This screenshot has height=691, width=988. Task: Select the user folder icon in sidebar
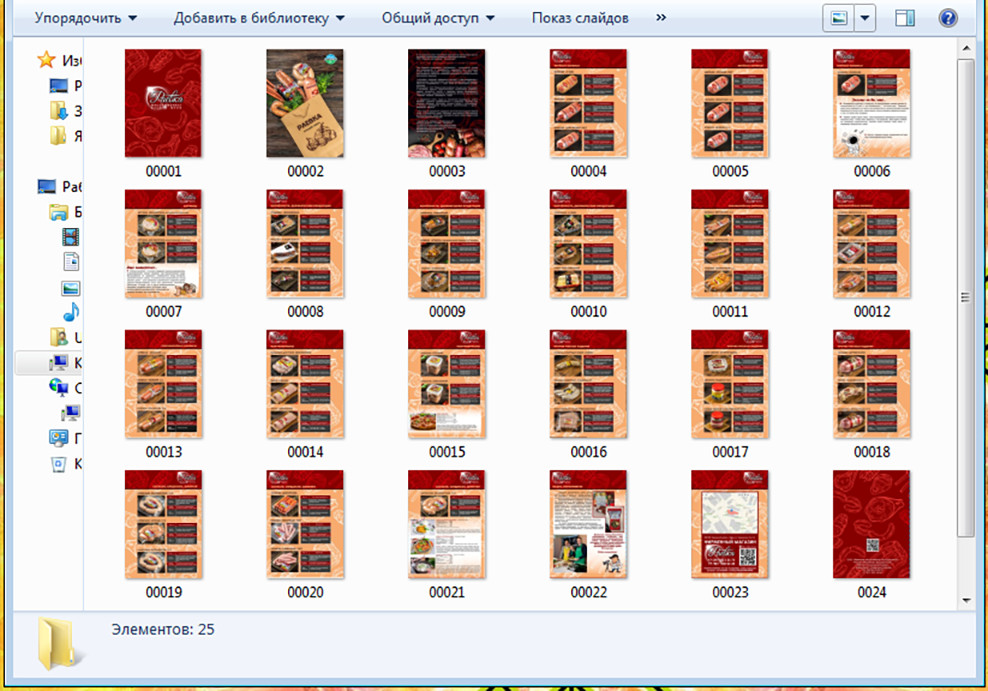[59, 337]
